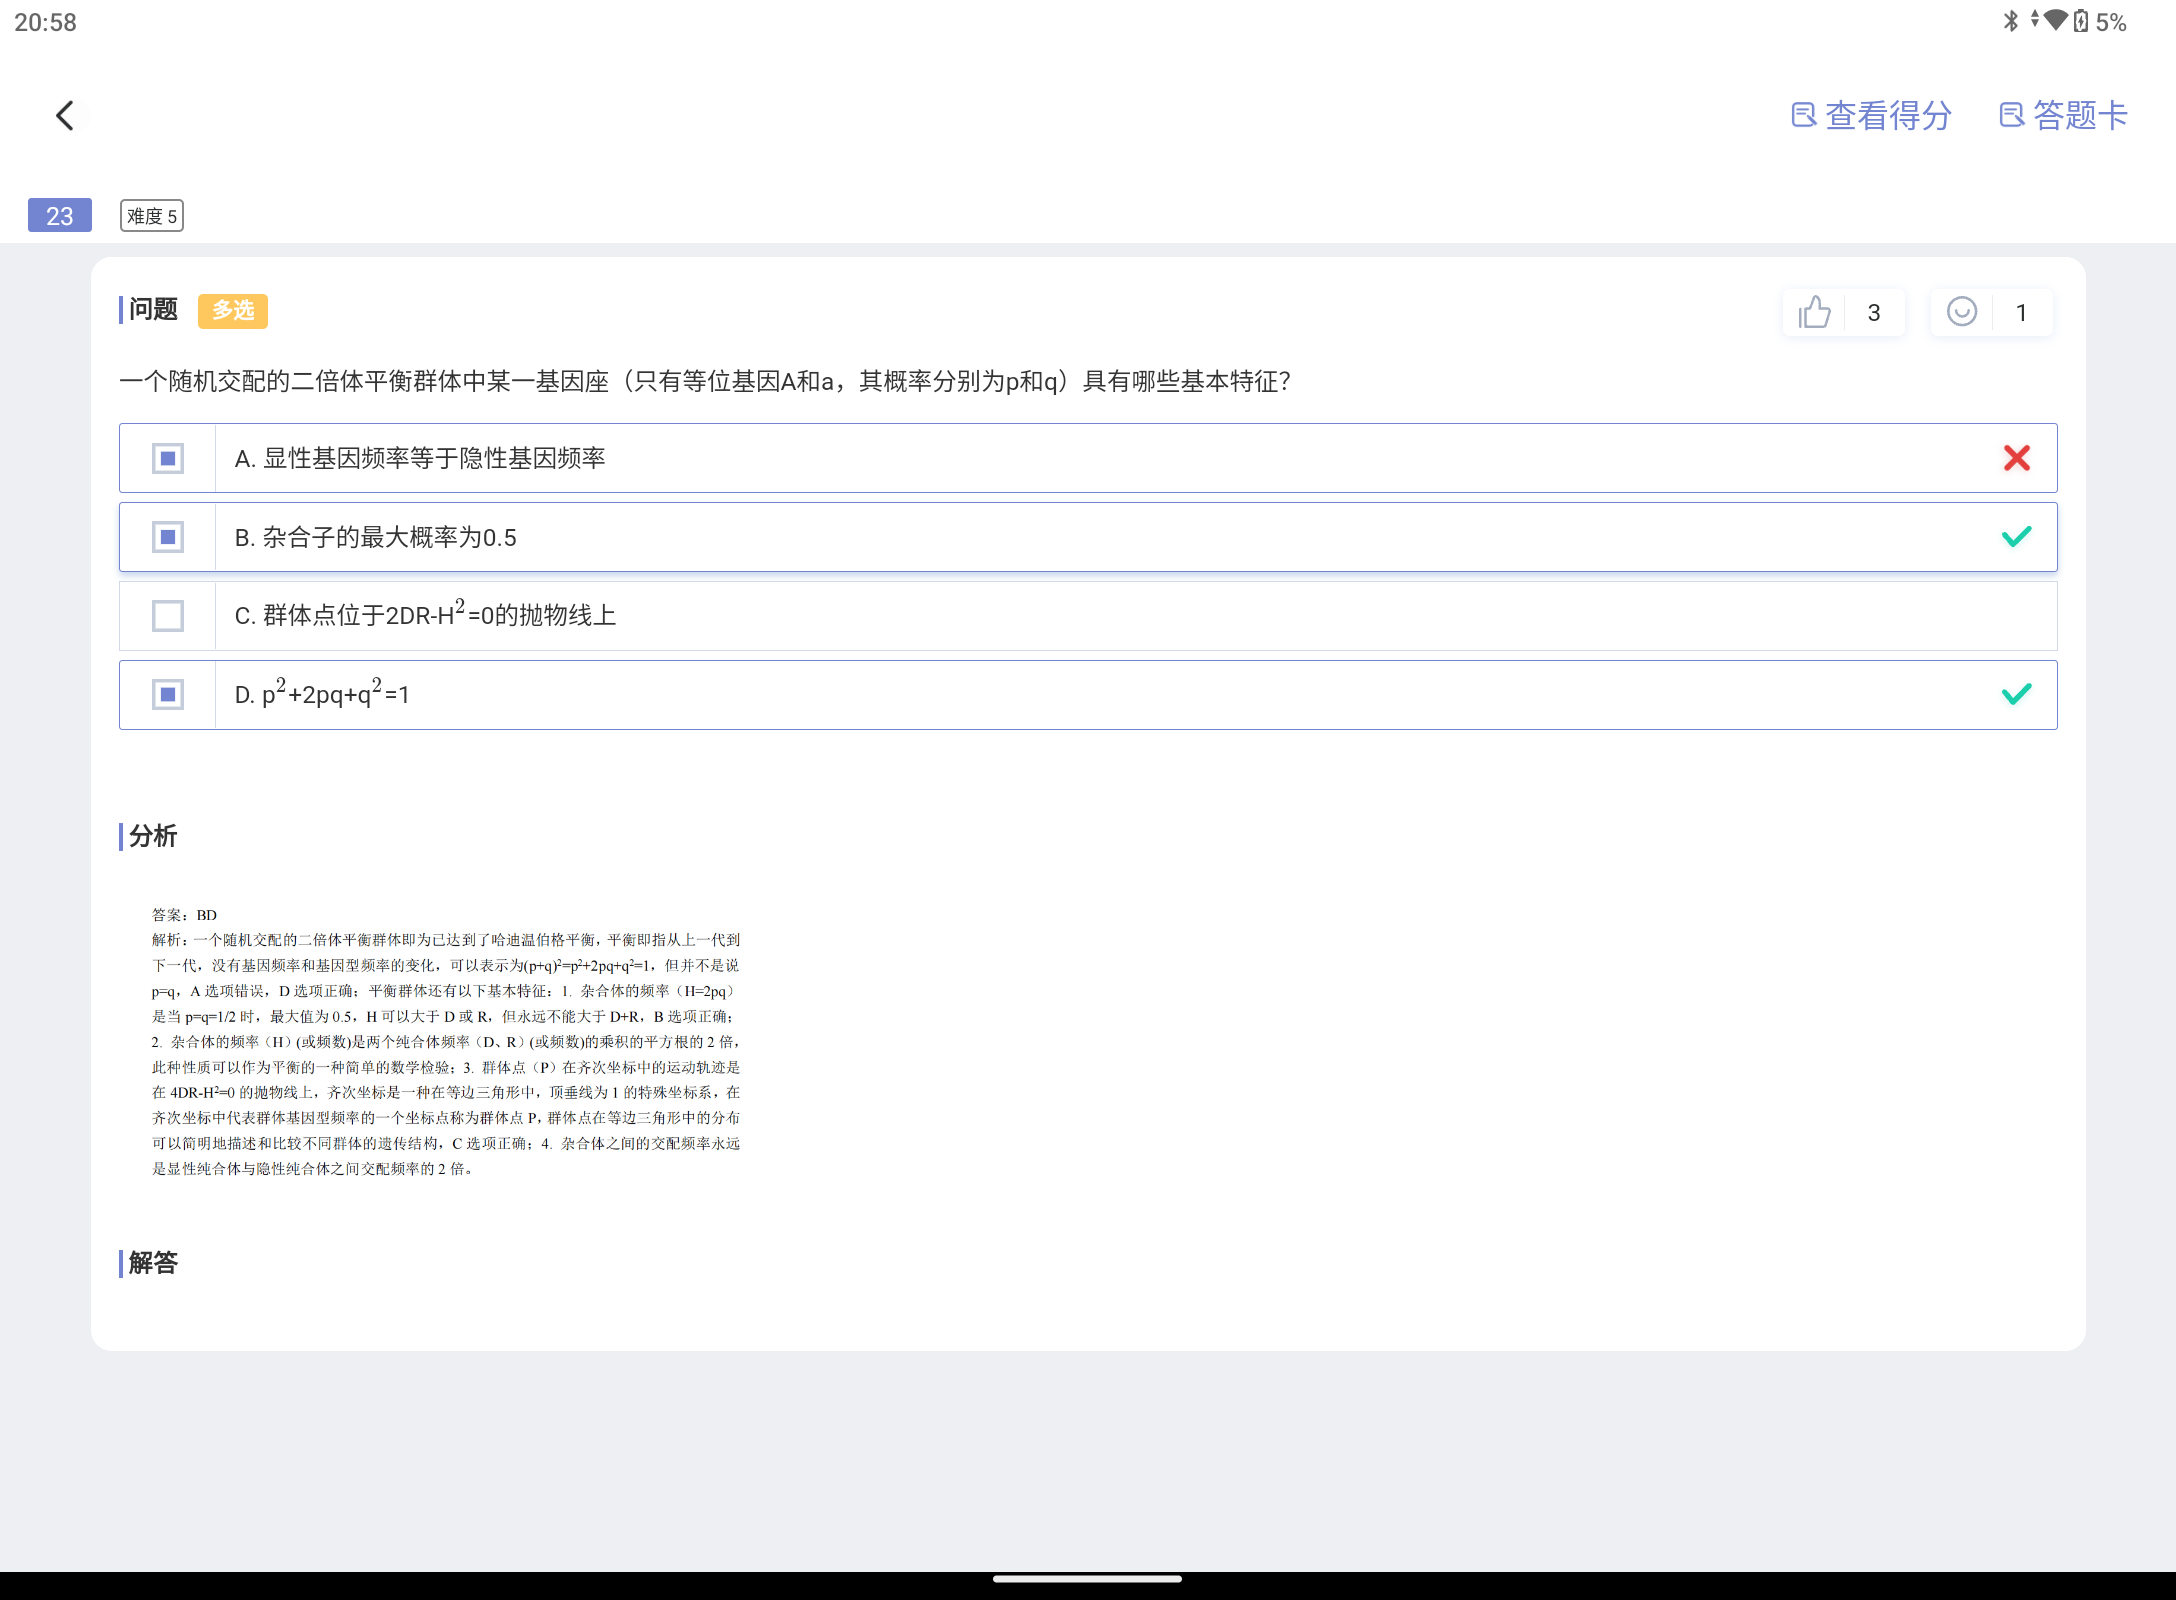
Task: Click the 难度 5 difficulty tag
Action: [x=152, y=216]
